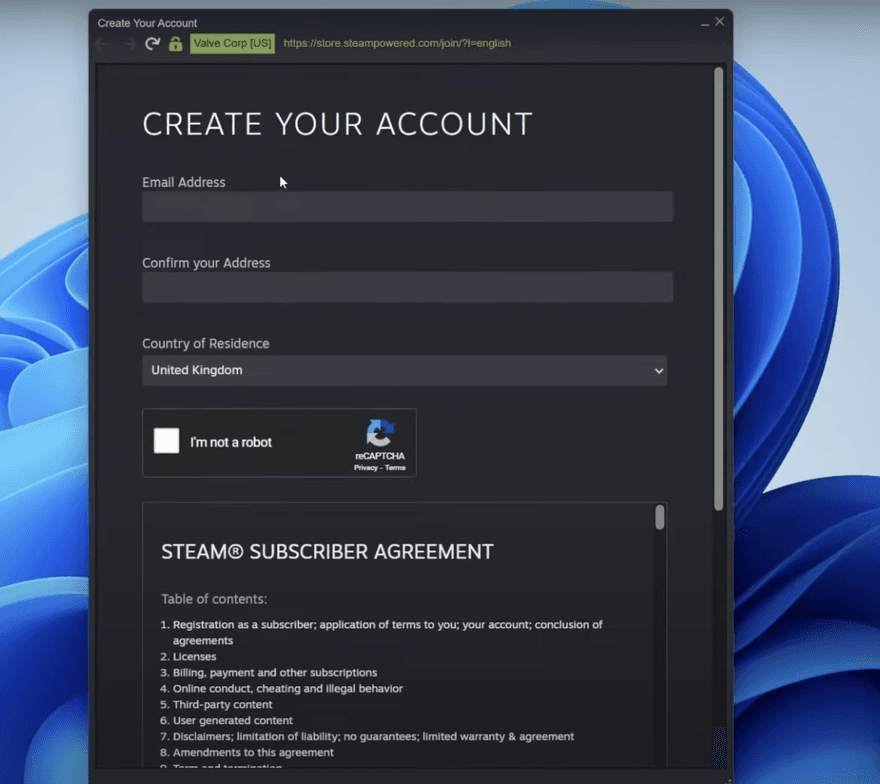Minimize the Create Your Account window
This screenshot has height=784, width=880.
coord(705,23)
